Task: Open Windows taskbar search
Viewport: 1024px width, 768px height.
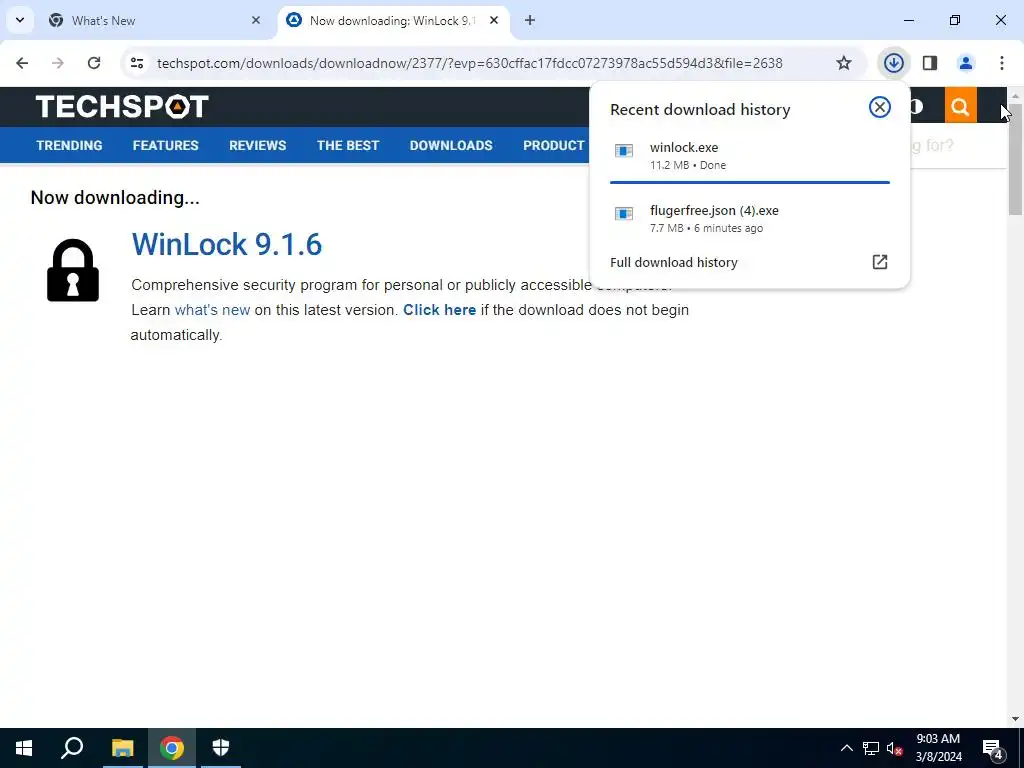Action: [x=72, y=748]
